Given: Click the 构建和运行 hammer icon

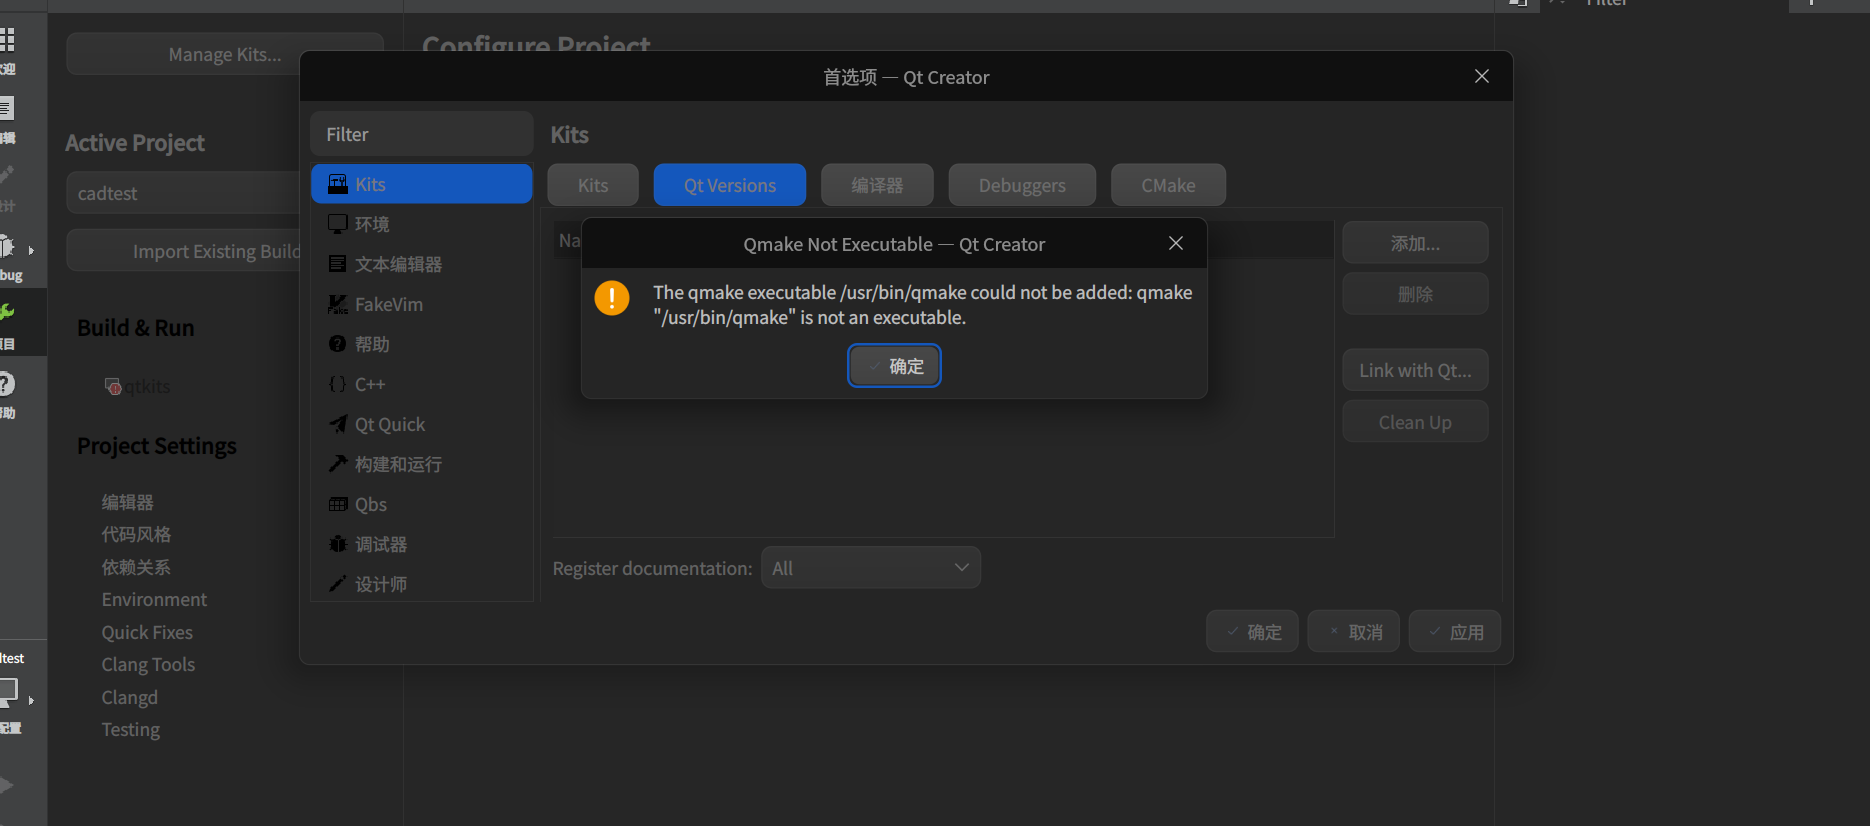Looking at the screenshot, I should pos(338,464).
